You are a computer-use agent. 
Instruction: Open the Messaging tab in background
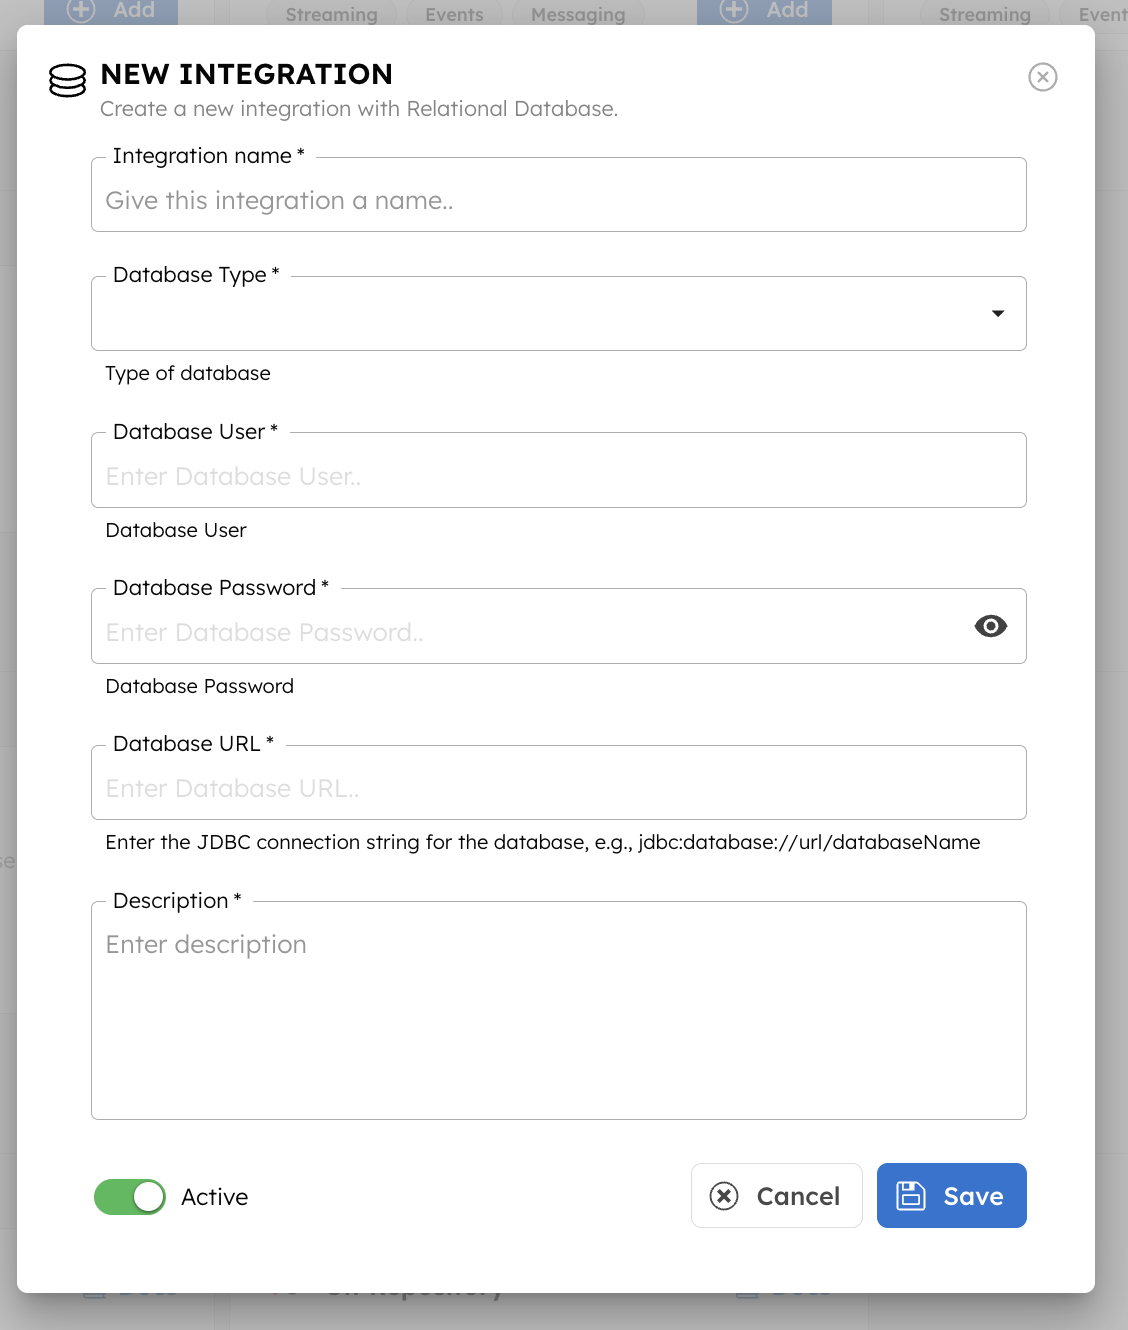coord(578,14)
